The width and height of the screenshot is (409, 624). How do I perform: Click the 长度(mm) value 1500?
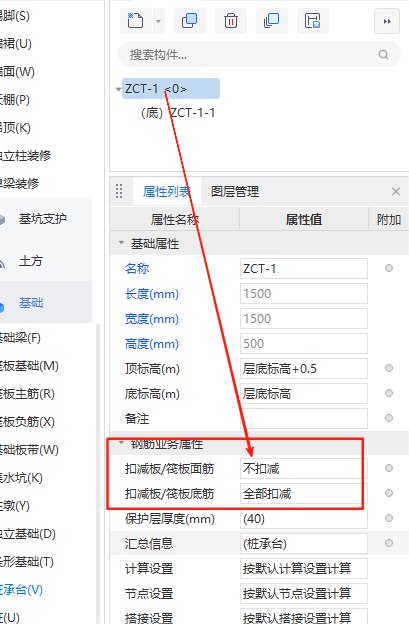point(304,294)
